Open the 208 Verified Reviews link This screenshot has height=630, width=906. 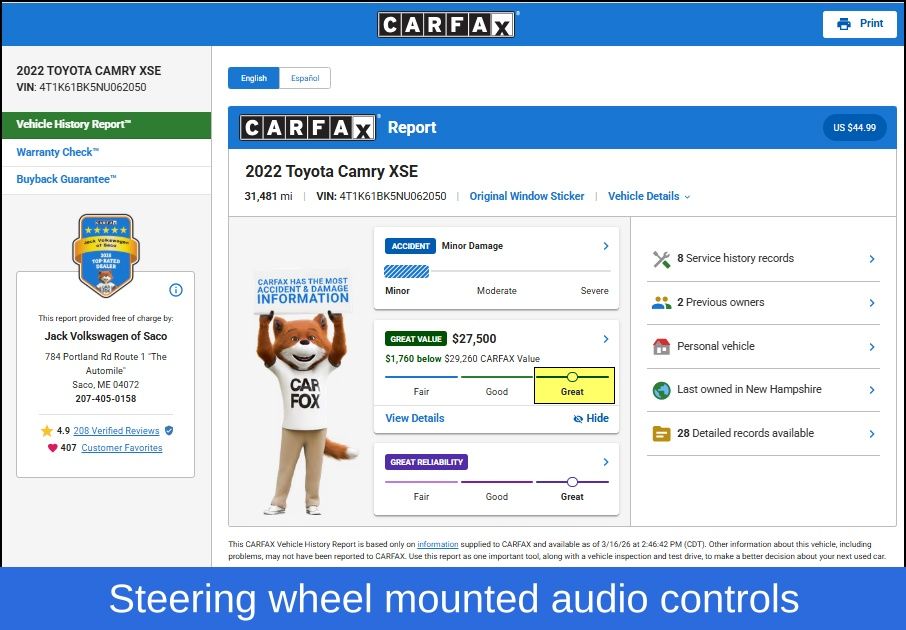(x=116, y=431)
